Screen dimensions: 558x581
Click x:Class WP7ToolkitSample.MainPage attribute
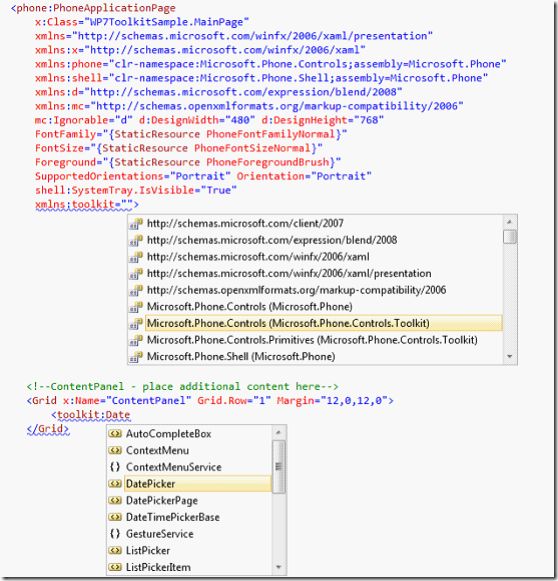(142, 22)
